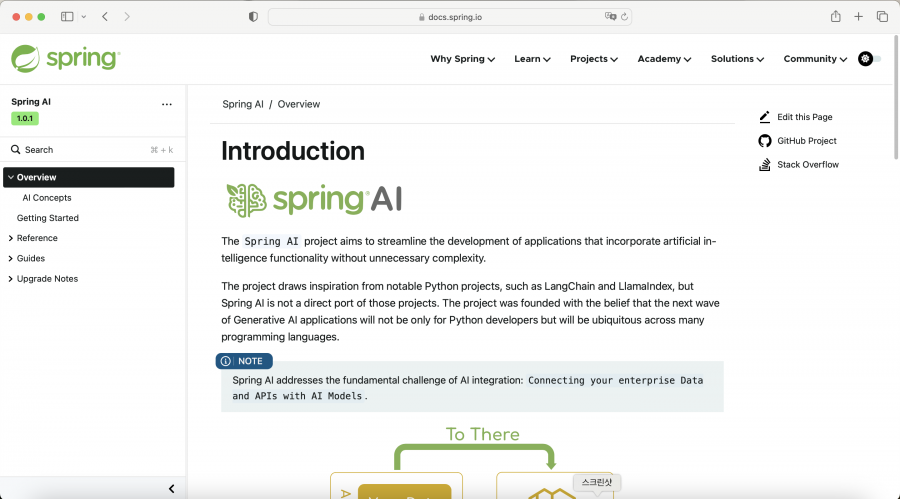Screen dimensions: 900x499
Task: Click the search magnifier icon
Action: (15, 149)
